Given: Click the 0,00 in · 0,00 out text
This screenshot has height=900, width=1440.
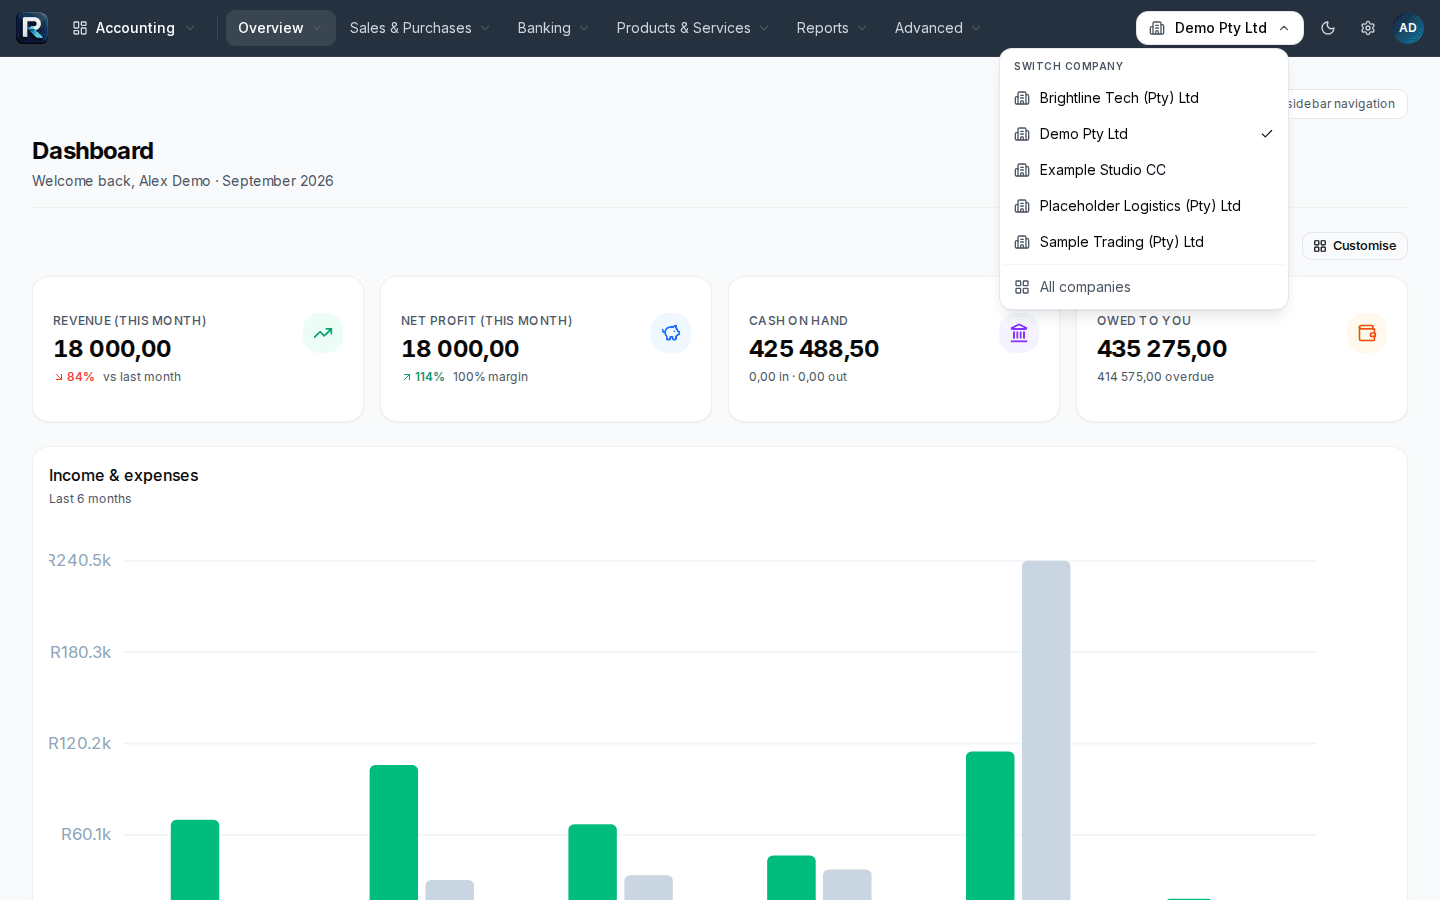Looking at the screenshot, I should 798,377.
